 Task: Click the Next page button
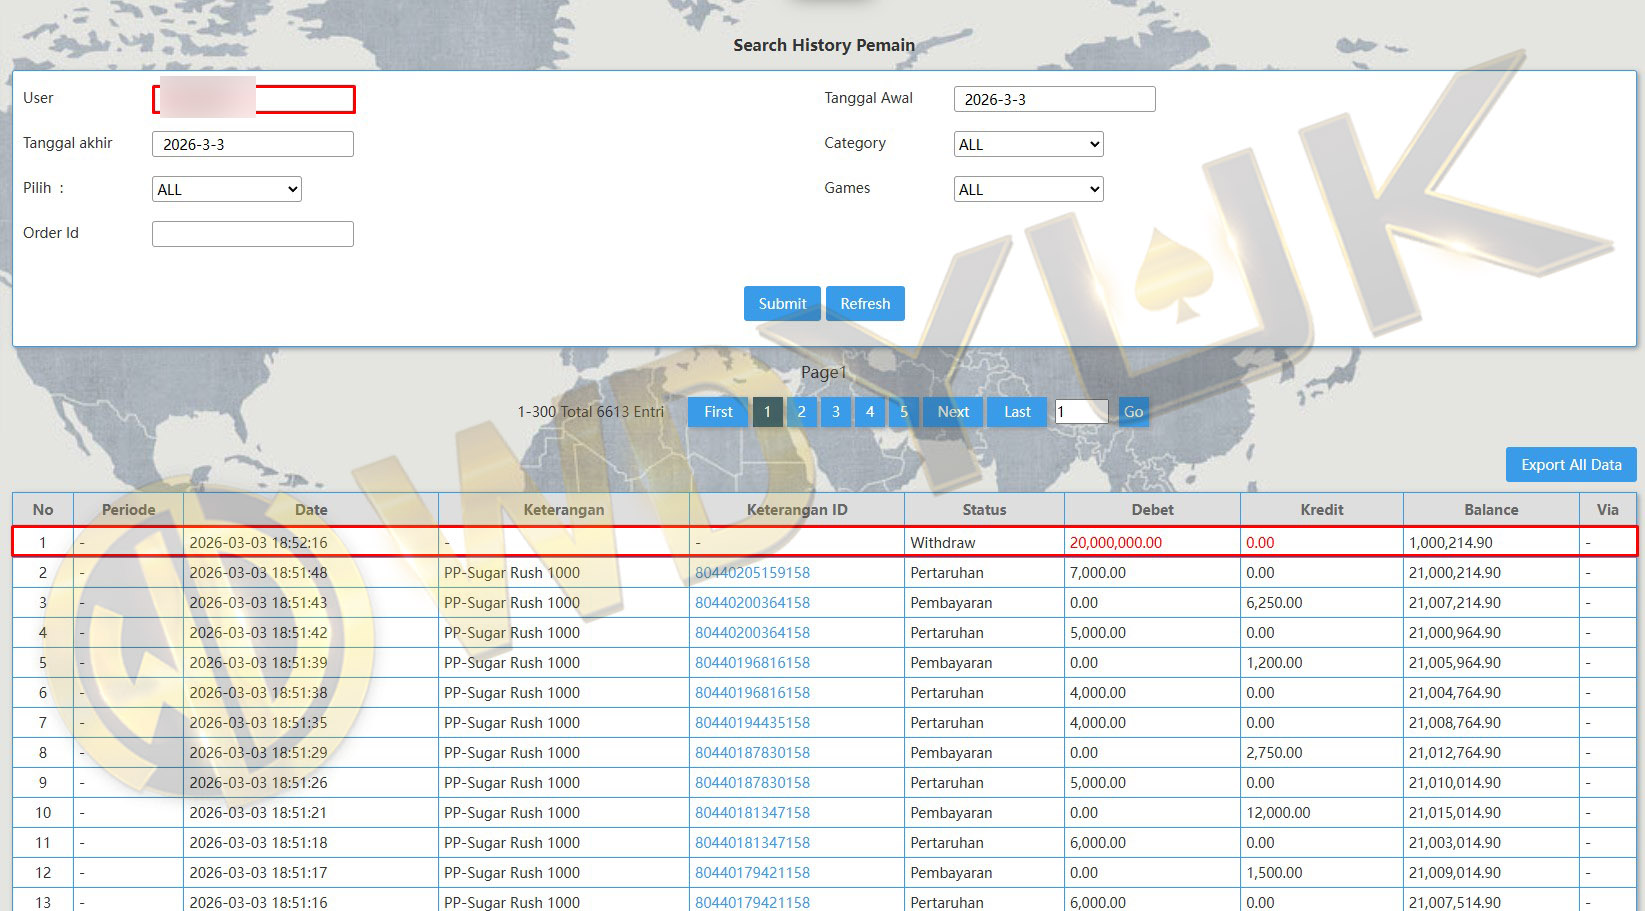pyautogui.click(x=953, y=412)
